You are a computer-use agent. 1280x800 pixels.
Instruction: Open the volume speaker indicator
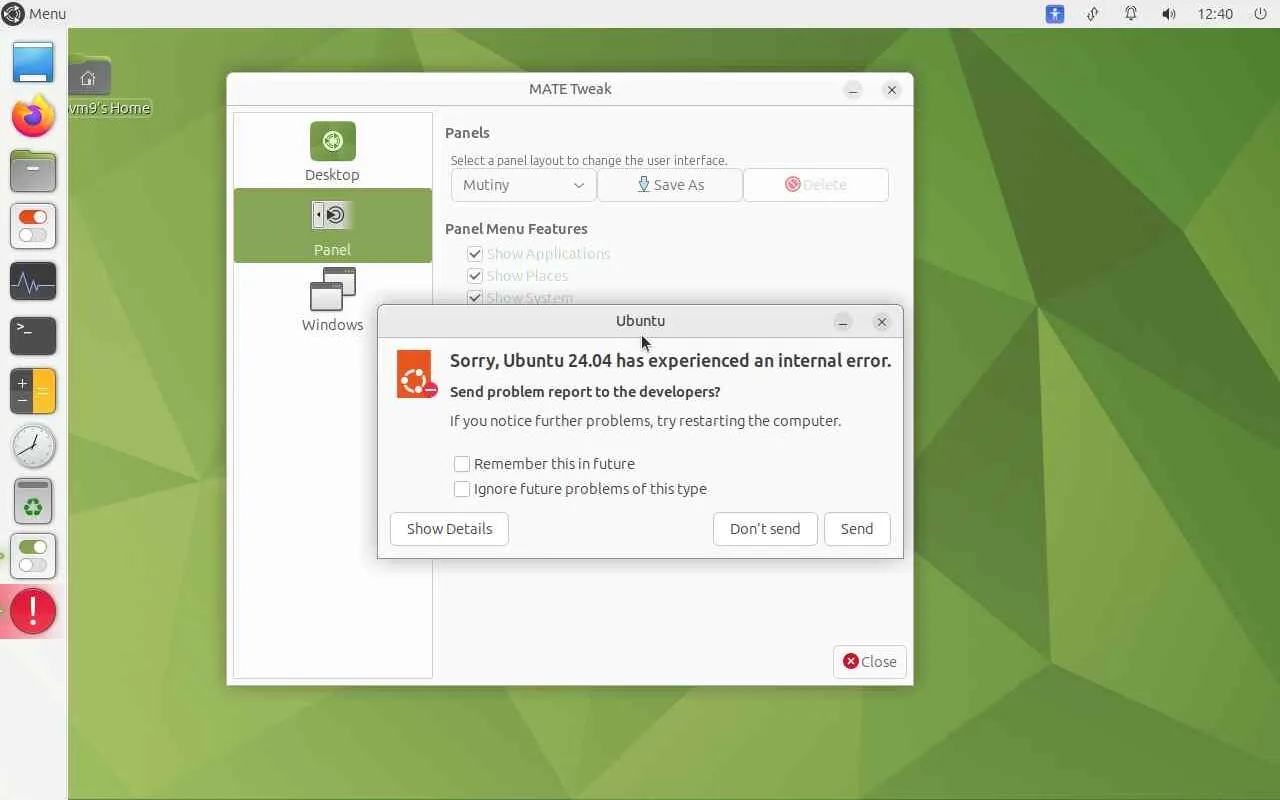(1169, 14)
